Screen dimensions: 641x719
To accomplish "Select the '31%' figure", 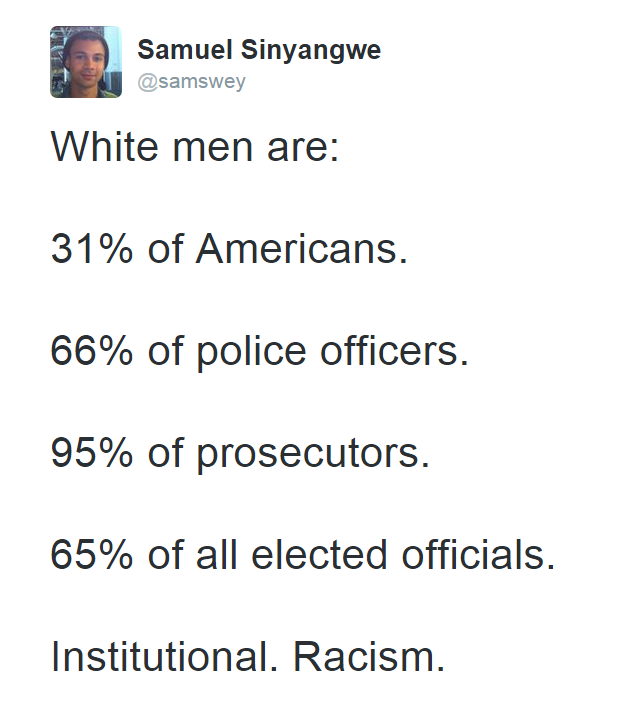I will point(92,249).
